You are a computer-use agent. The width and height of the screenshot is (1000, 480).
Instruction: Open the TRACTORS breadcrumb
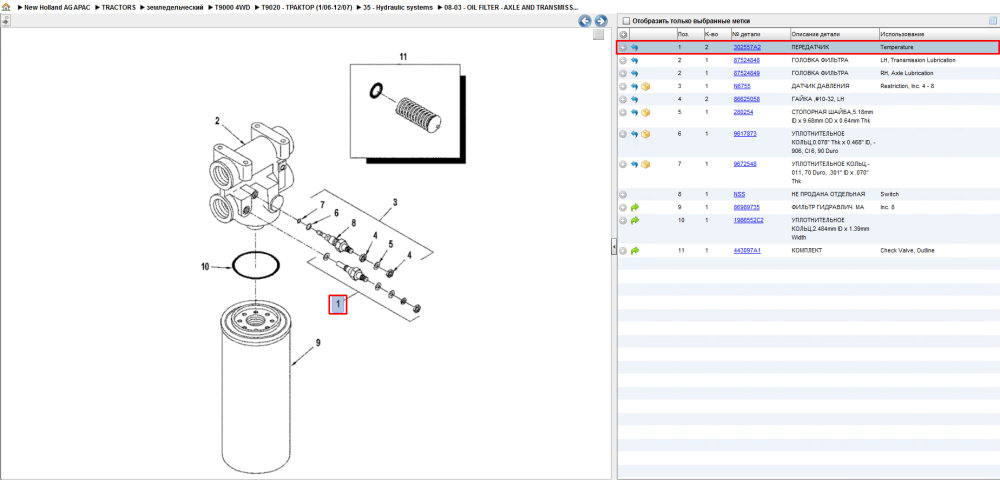click(119, 8)
